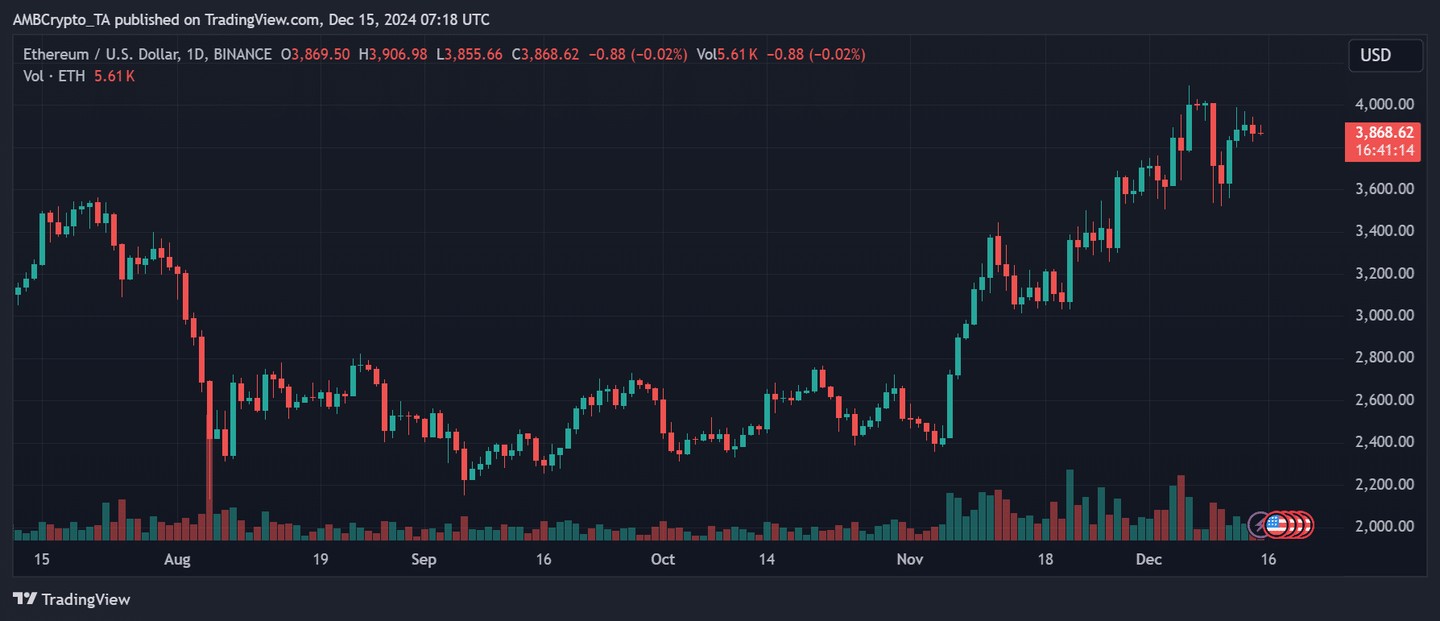The width and height of the screenshot is (1440, 621).
Task: Click the US flag economic event icon
Action: point(1275,524)
